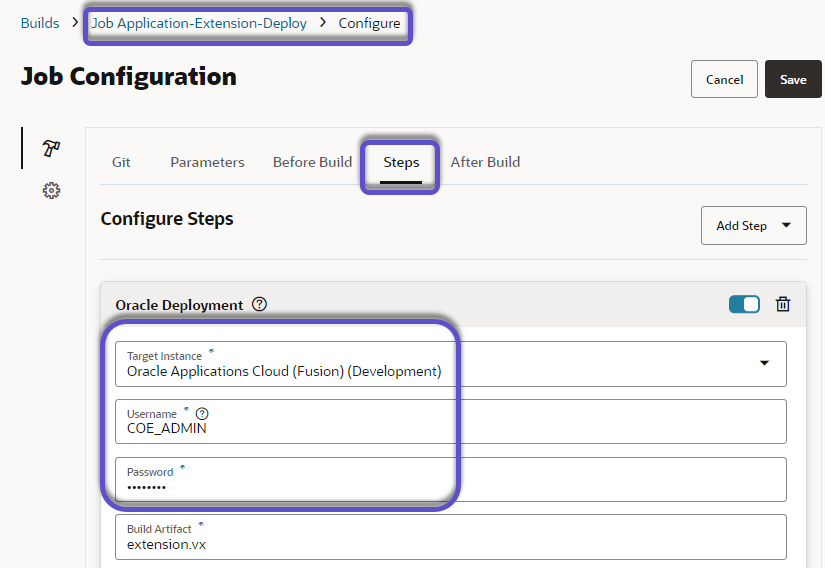Open the build tools hammer icon

(51, 148)
